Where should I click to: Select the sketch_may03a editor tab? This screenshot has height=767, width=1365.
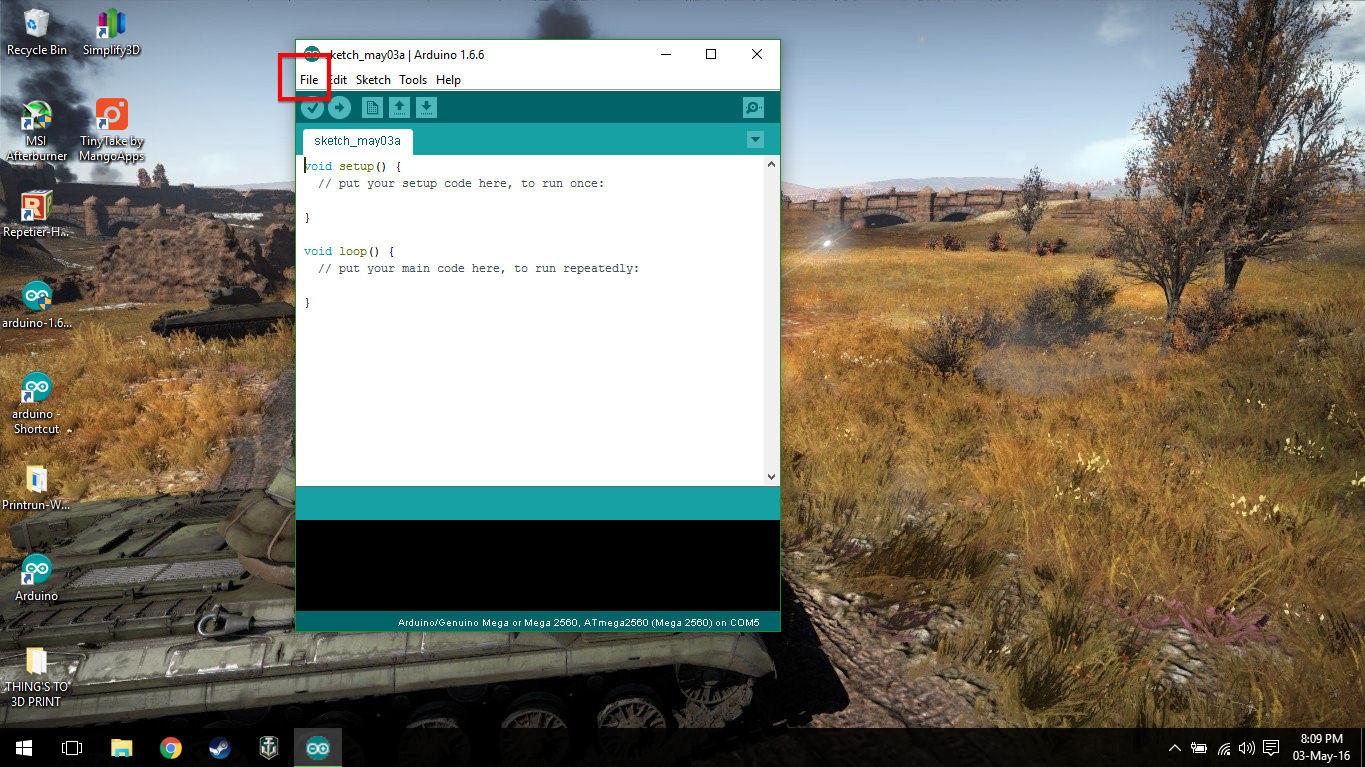point(357,141)
